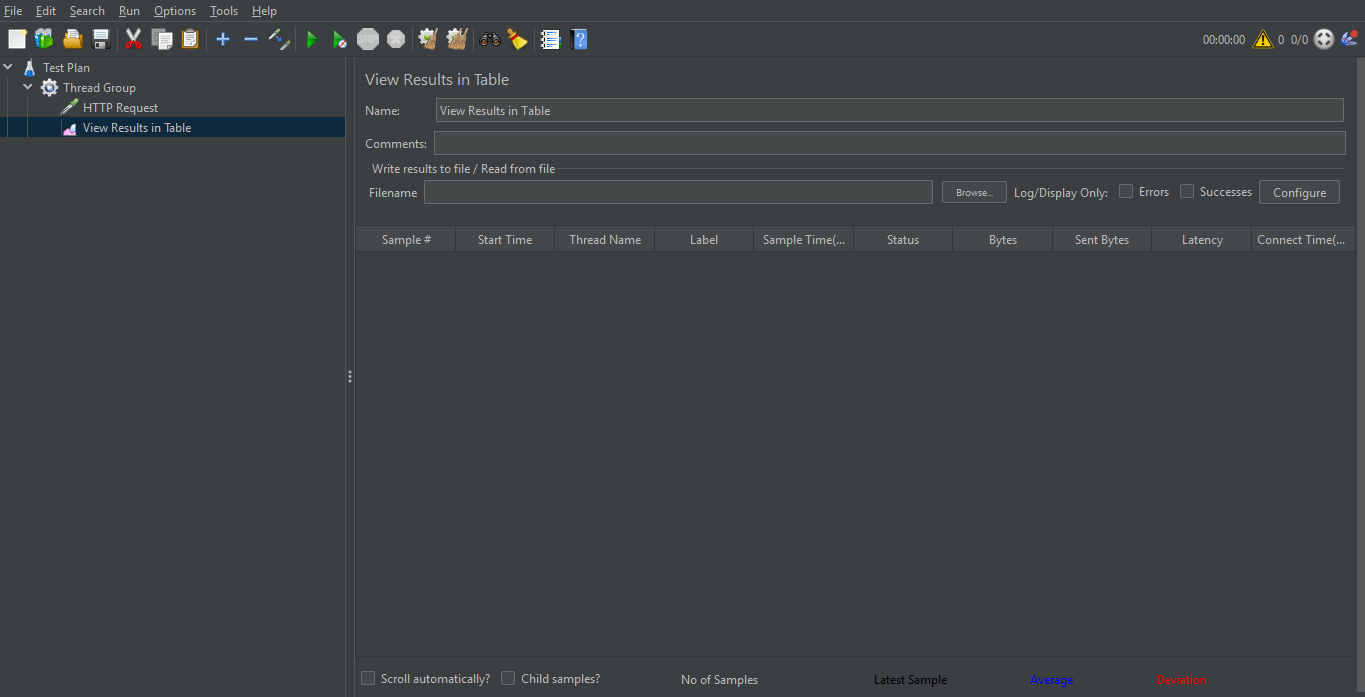Collapse the Test Plan tree node arrow

coord(9,67)
